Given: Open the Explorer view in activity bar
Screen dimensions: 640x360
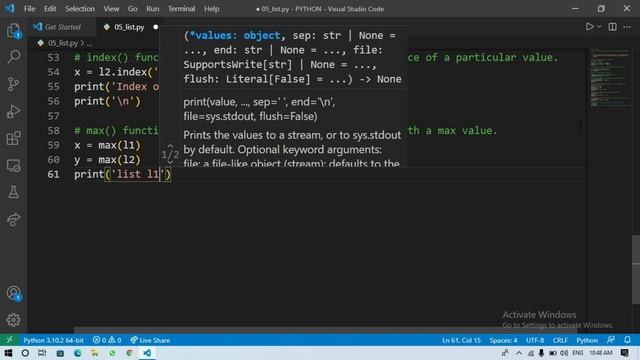Looking at the screenshot, I should [13, 31].
